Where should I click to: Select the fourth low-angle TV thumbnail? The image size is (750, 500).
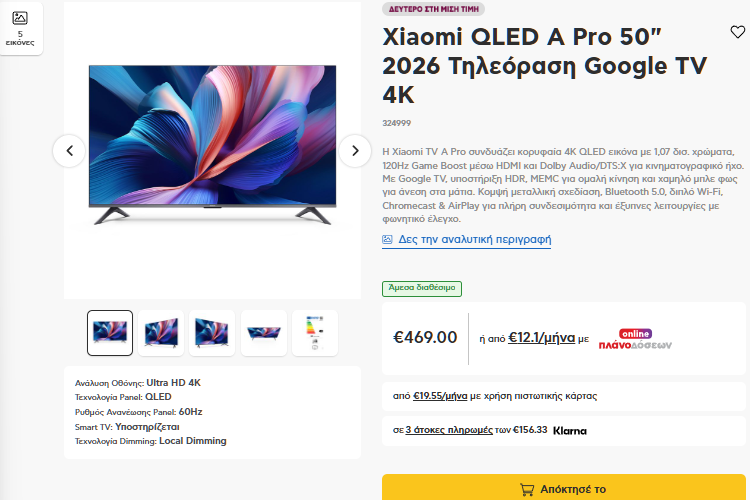(264, 332)
